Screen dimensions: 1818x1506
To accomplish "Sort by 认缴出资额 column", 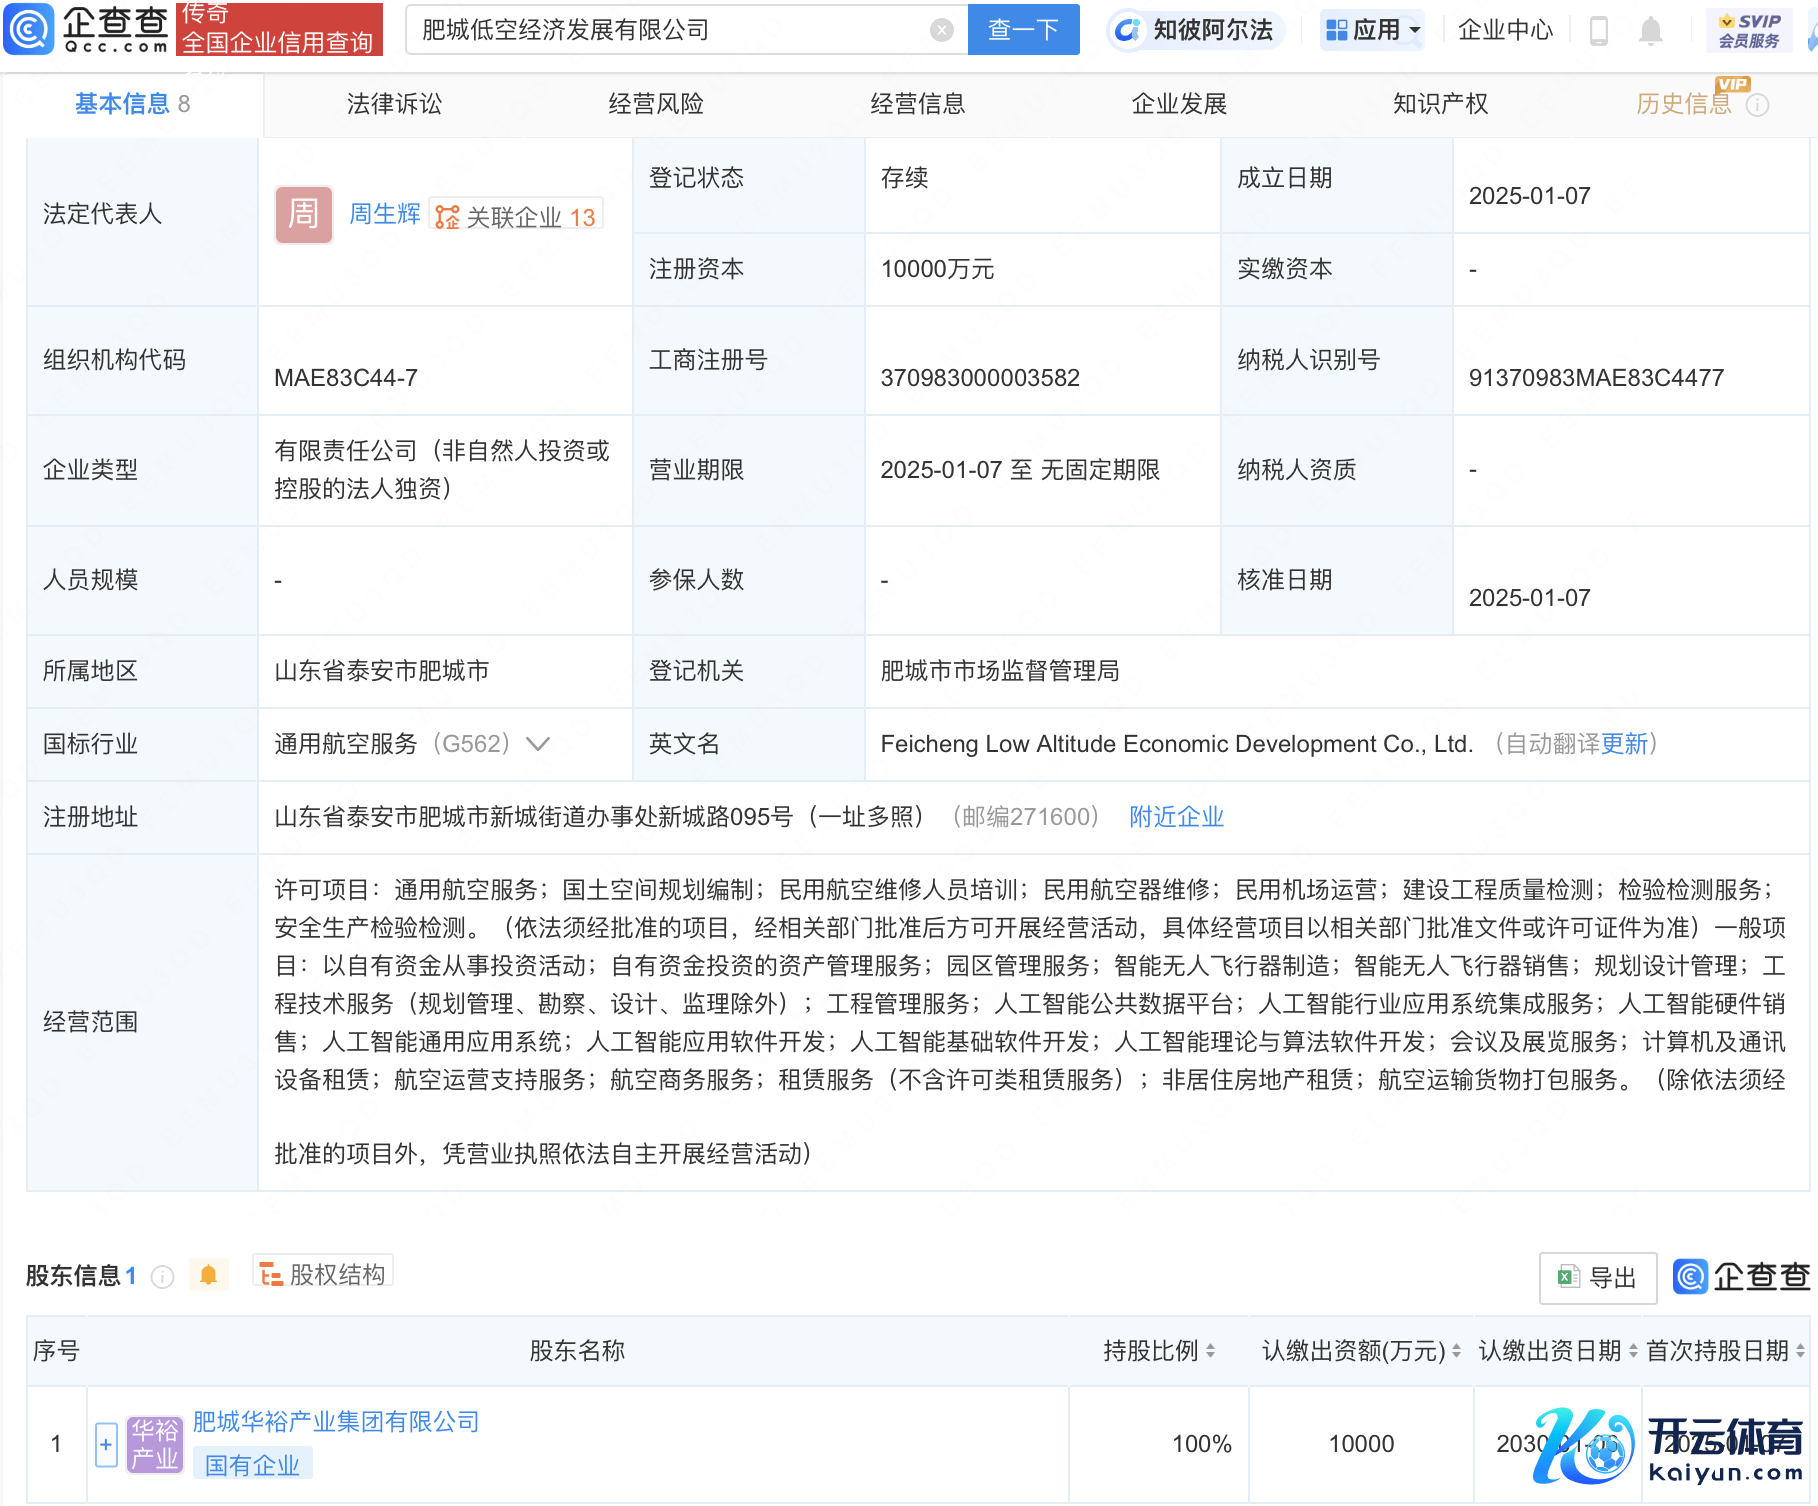I will coord(1456,1351).
